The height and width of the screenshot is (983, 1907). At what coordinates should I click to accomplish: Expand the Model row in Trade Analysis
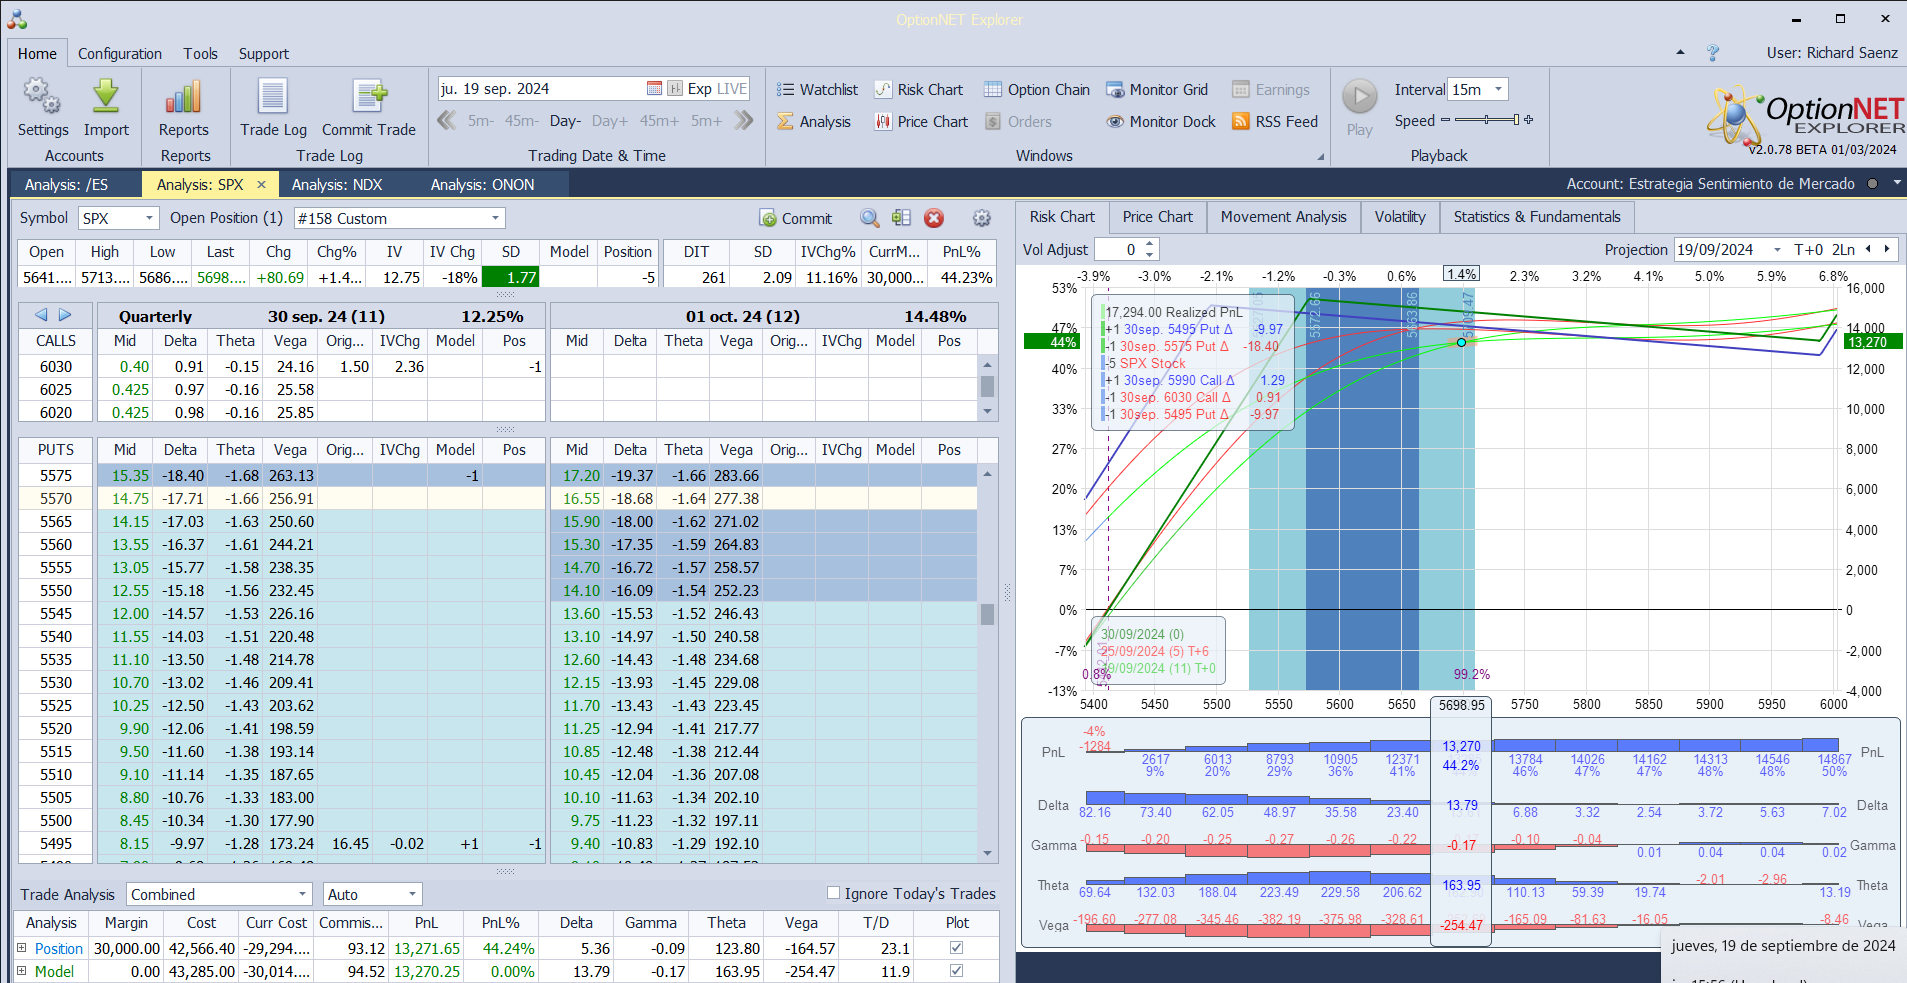[x=21, y=971]
